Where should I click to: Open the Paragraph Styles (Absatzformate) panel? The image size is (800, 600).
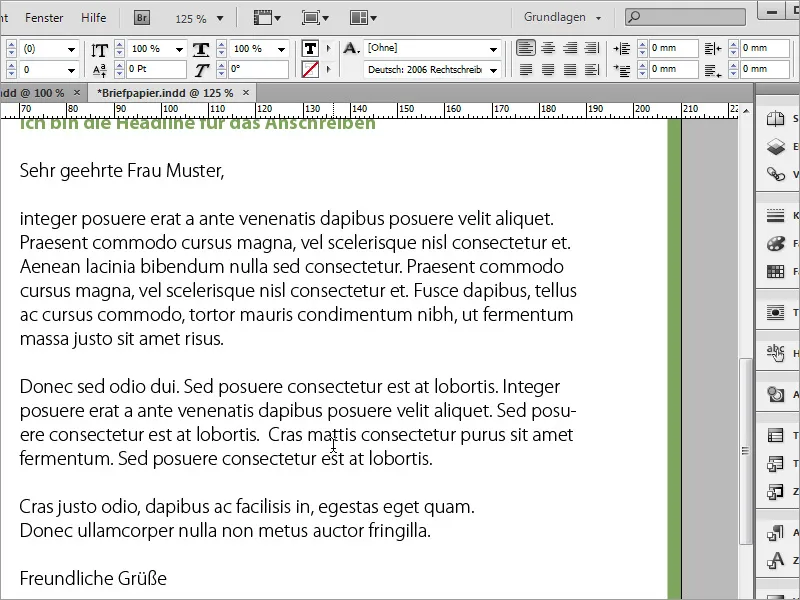click(x=776, y=533)
